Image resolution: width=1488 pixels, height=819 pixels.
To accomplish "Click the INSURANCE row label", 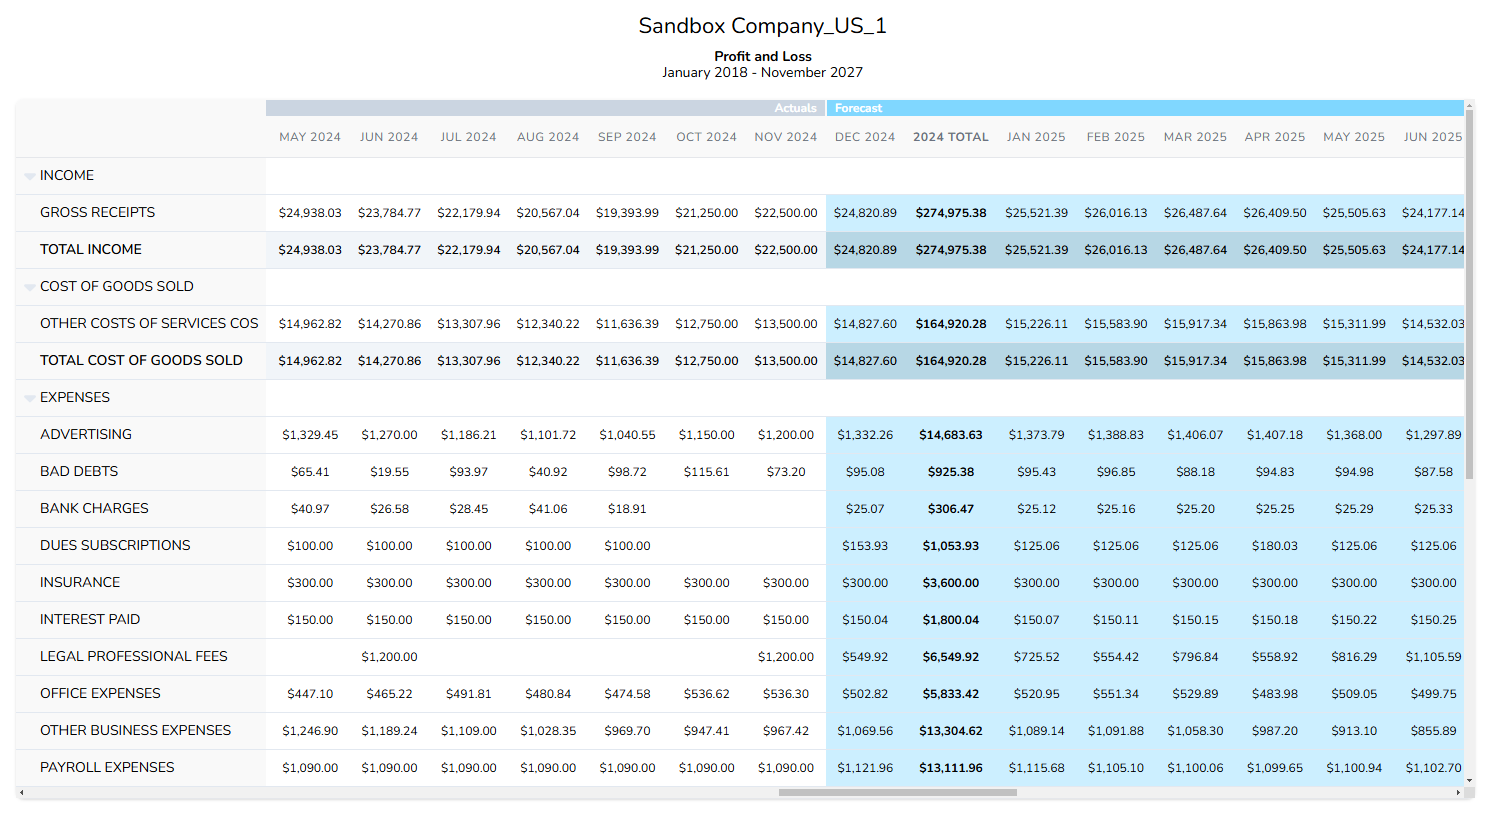I will [80, 583].
